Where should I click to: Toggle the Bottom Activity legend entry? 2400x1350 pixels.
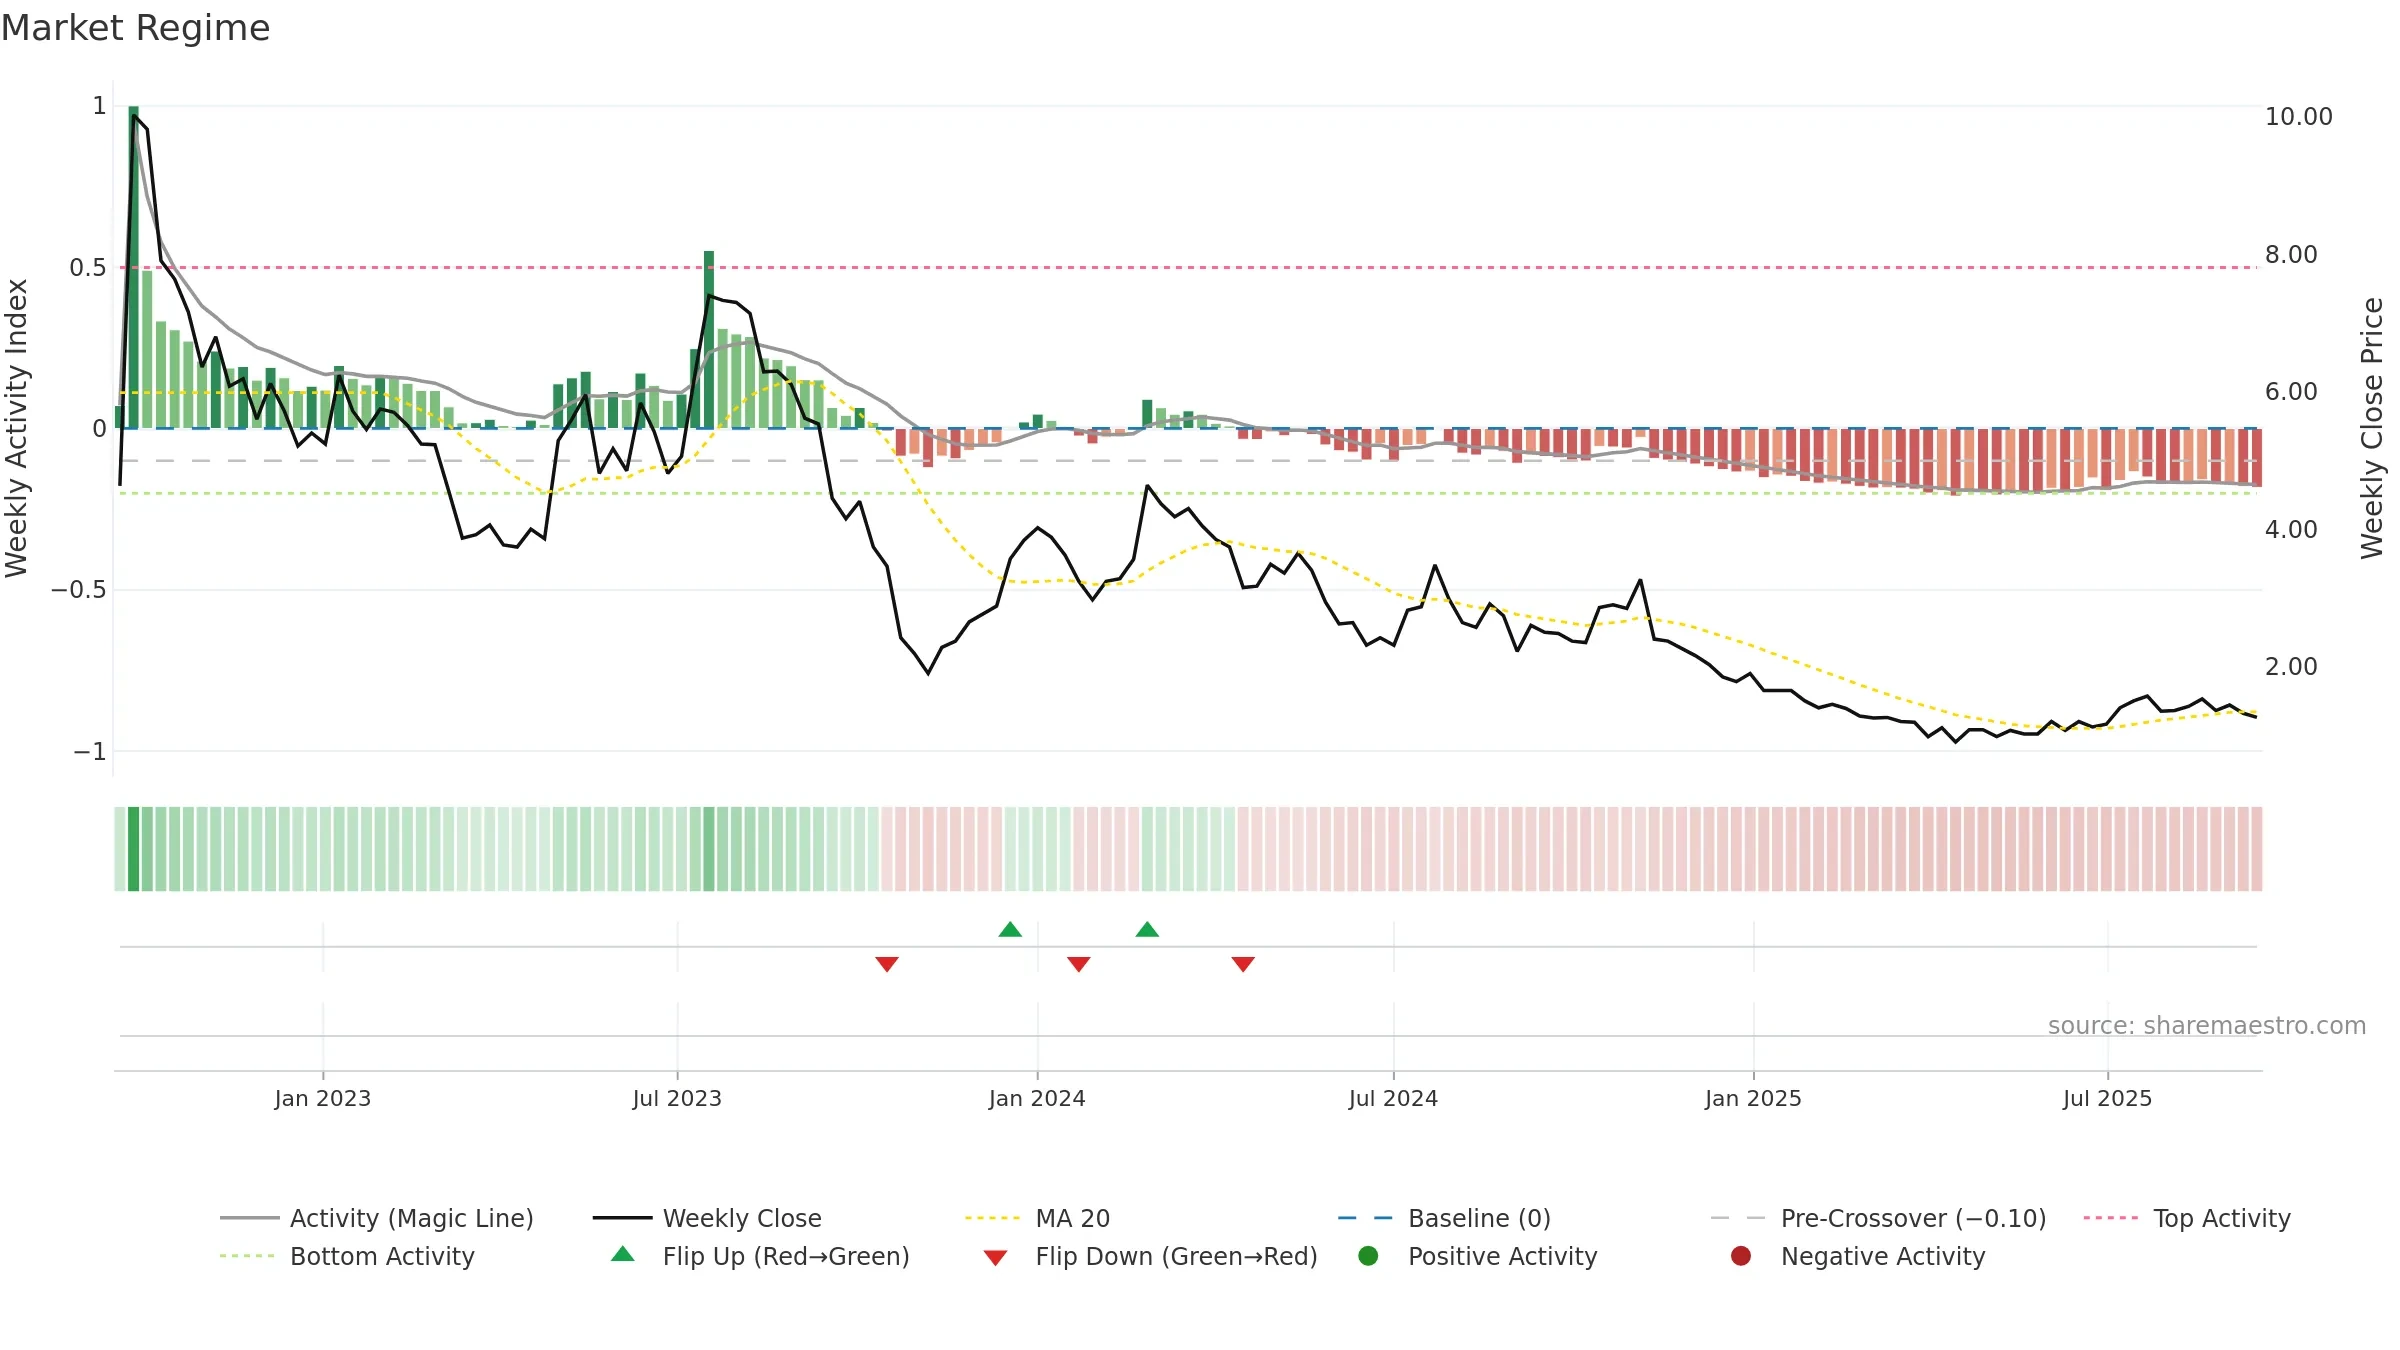pyautogui.click(x=347, y=1256)
